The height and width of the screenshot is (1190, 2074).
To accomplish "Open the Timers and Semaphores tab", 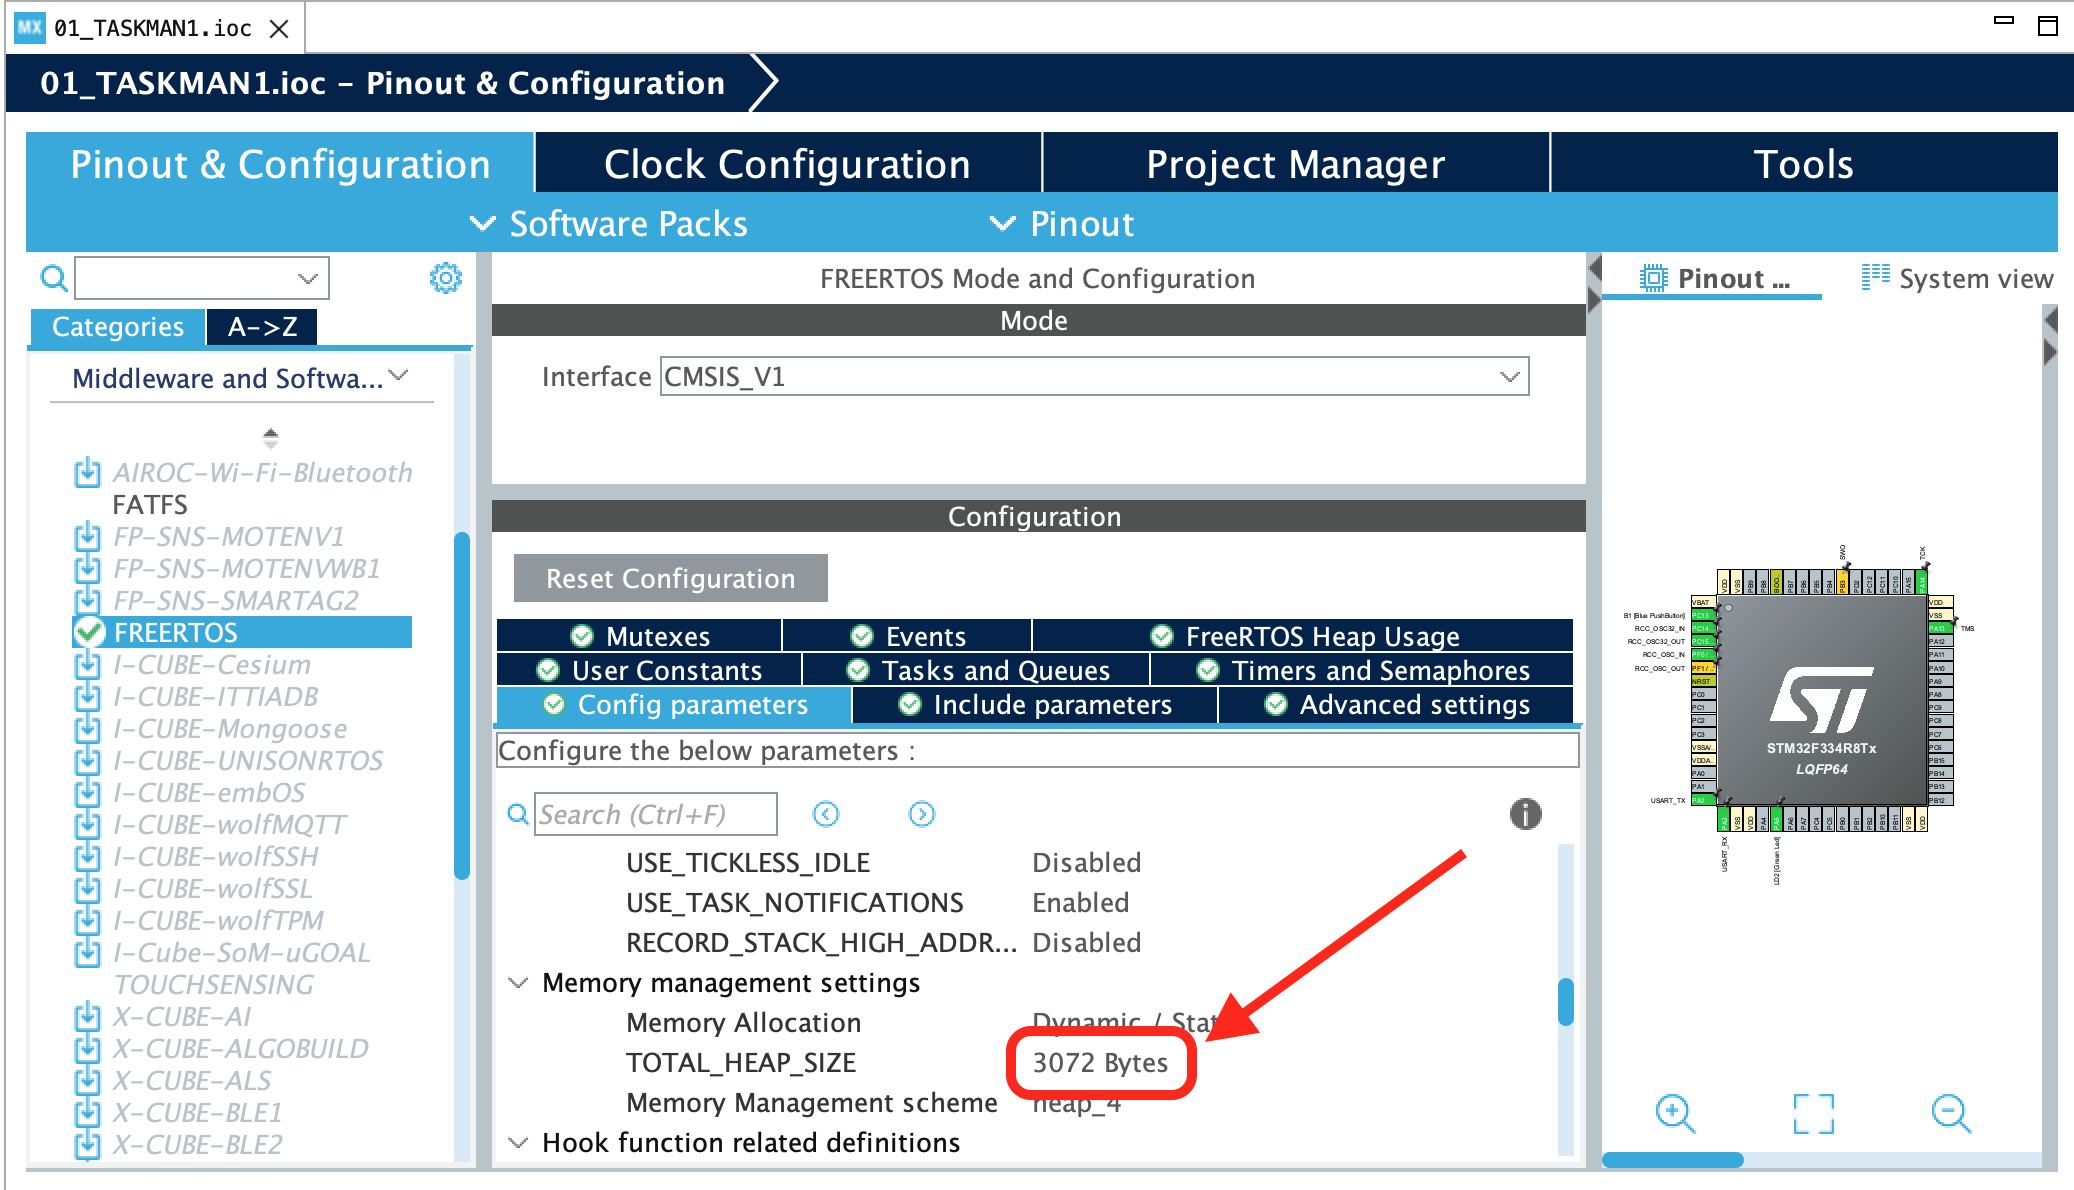I will (1362, 670).
